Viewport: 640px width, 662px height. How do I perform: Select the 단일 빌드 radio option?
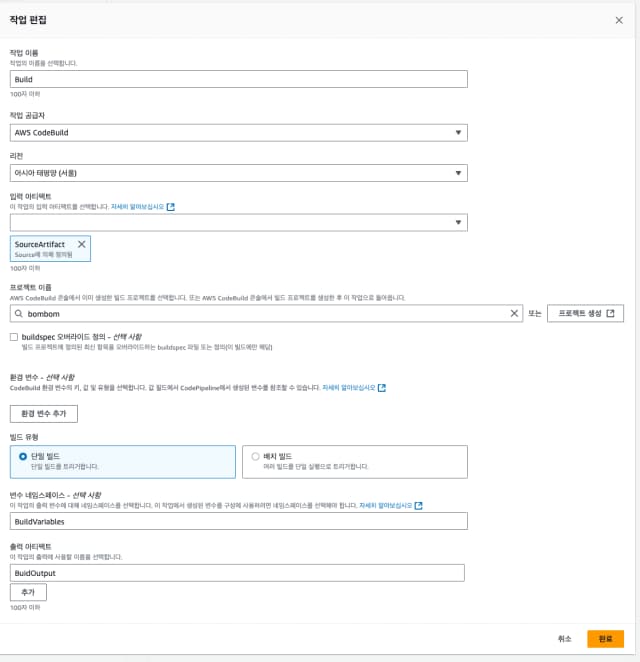23,456
